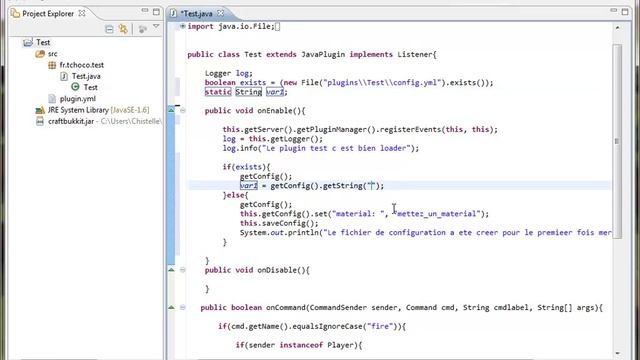The width and height of the screenshot is (640, 360).
Task: Click the craftbukkit.jar jar icon
Action: point(40,121)
